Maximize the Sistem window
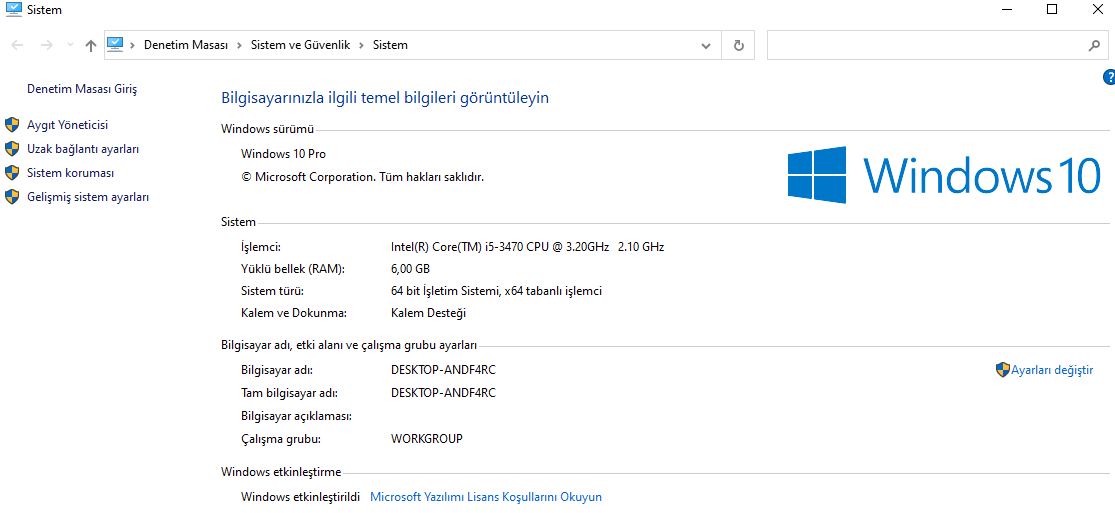Screen dimensions: 1115x513 coord(1052,9)
